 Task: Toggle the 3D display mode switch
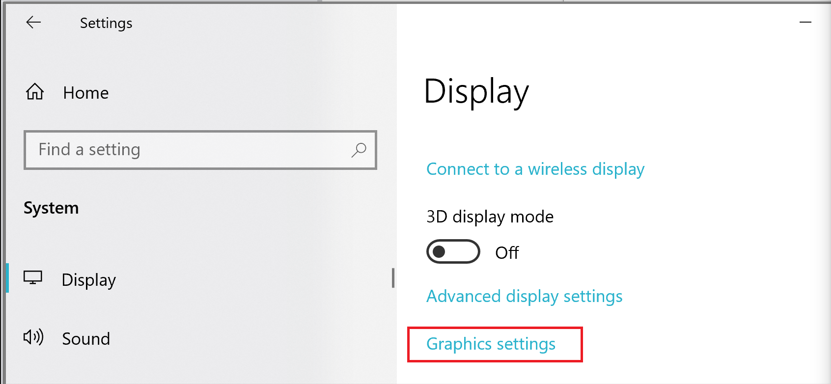[453, 252]
